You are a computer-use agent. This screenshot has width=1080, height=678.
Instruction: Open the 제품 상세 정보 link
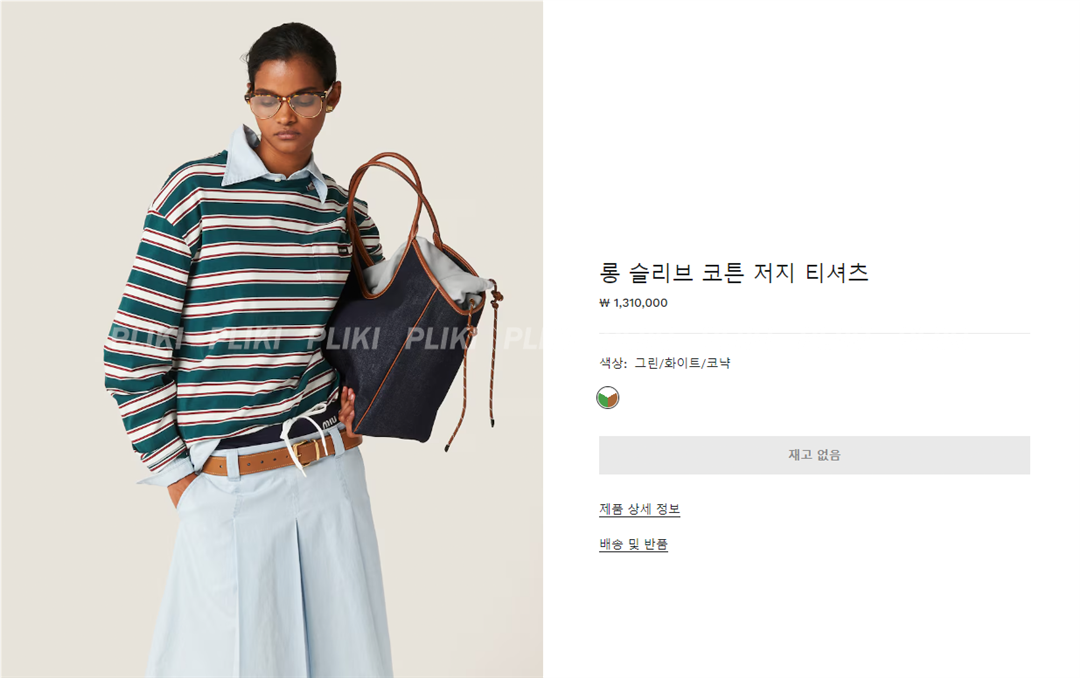[x=639, y=509]
